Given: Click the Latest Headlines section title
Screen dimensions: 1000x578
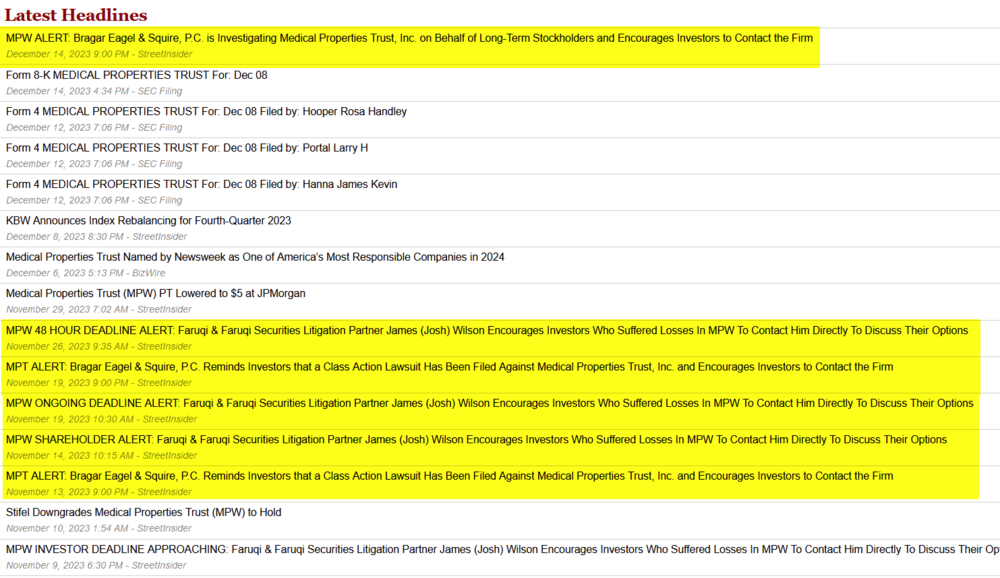Looking at the screenshot, I should coord(76,15).
